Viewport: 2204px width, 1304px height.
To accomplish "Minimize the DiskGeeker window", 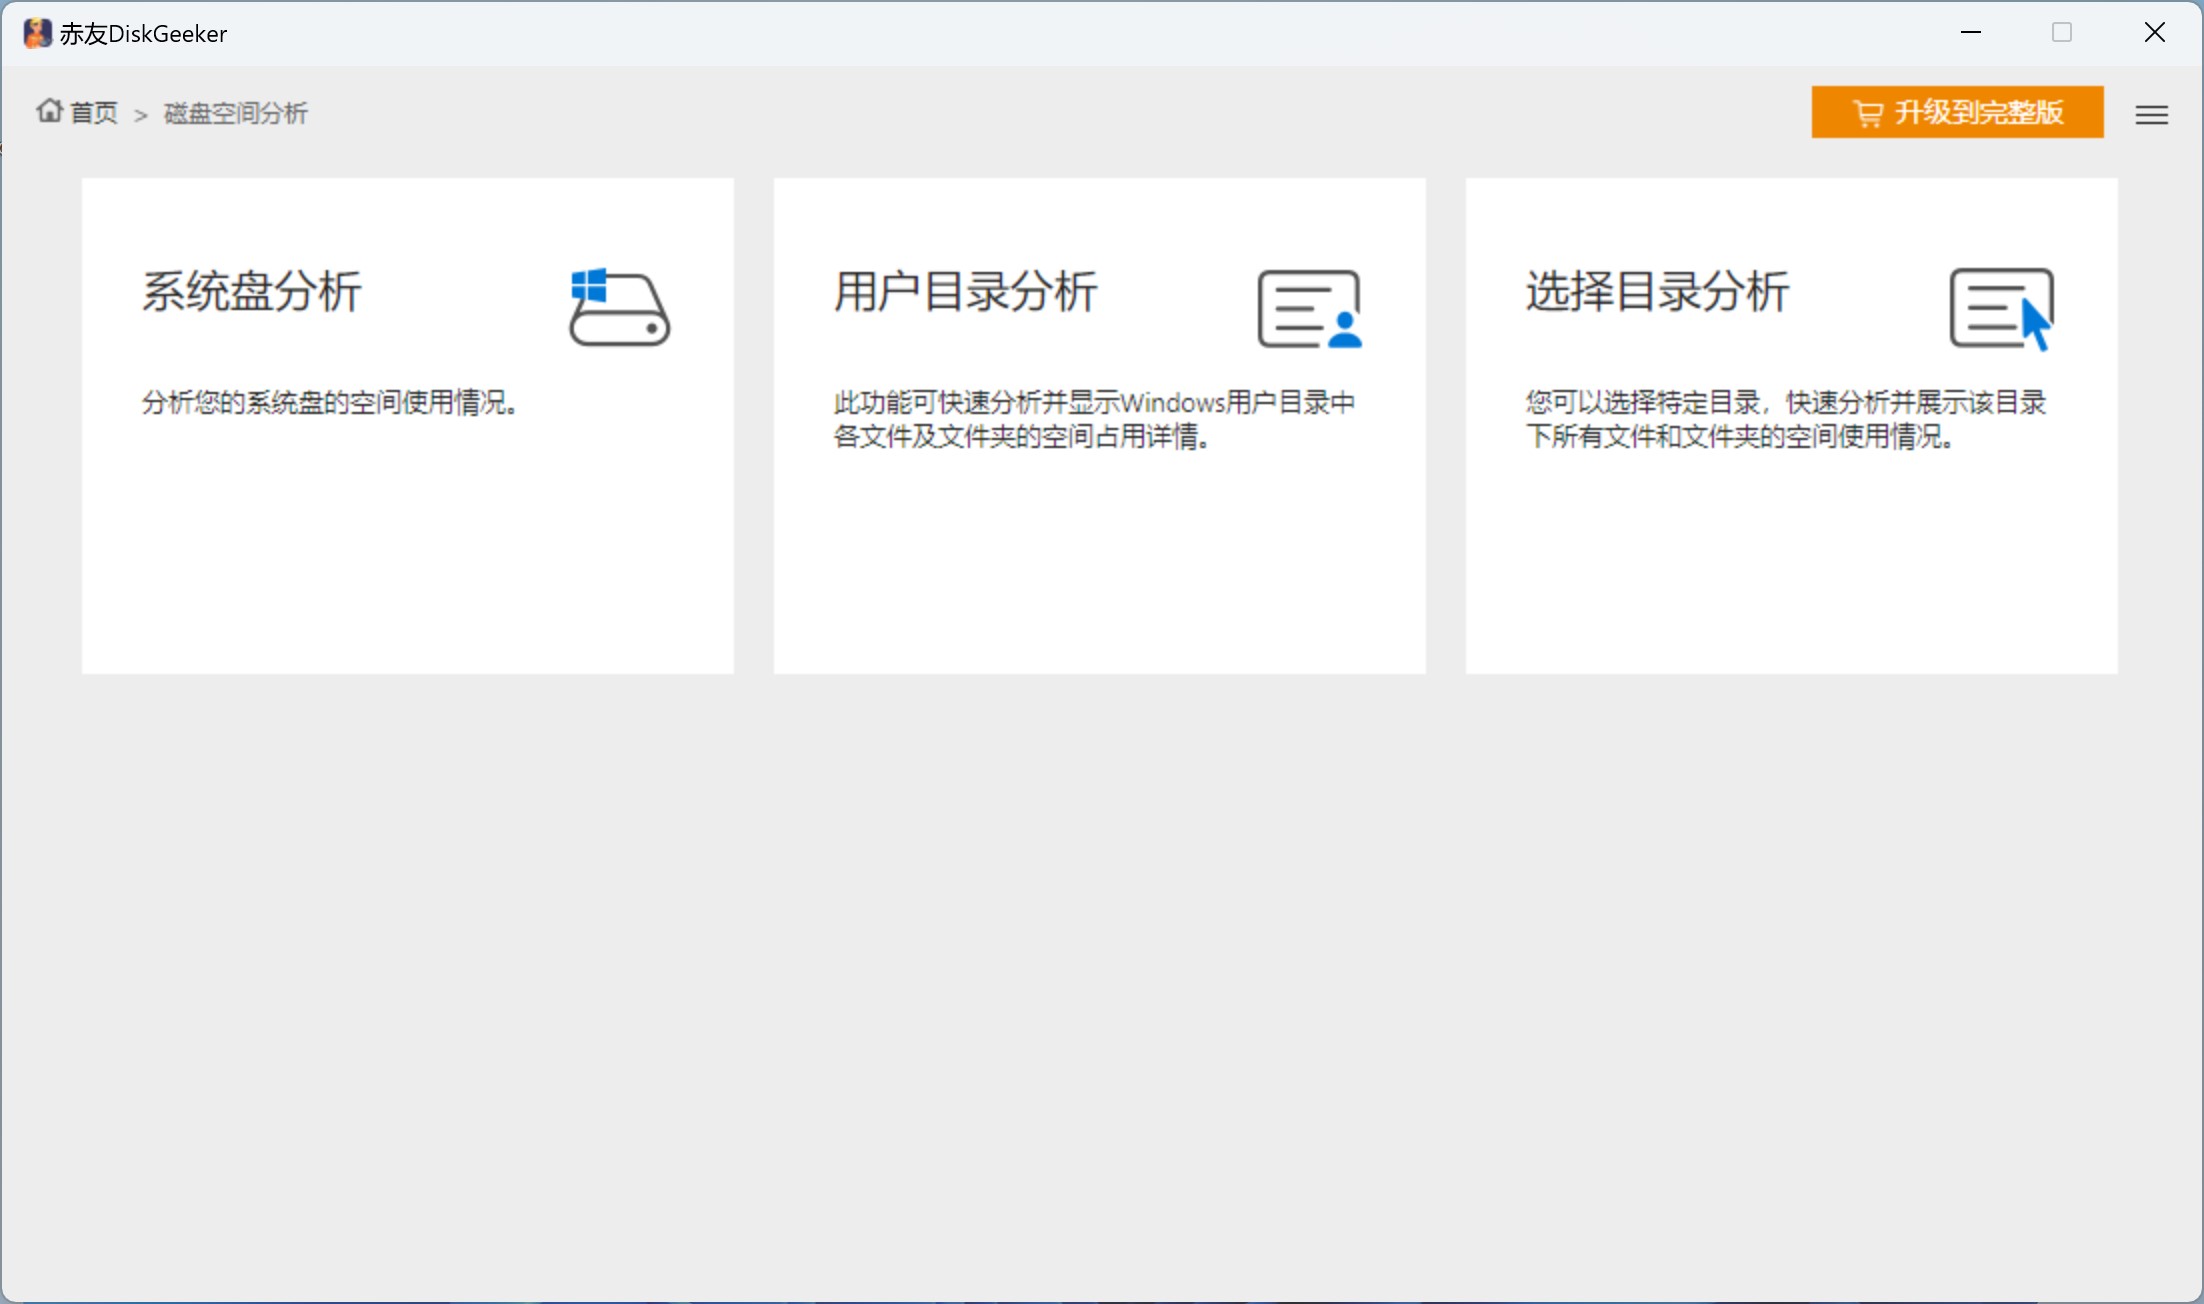I will coord(1971,33).
